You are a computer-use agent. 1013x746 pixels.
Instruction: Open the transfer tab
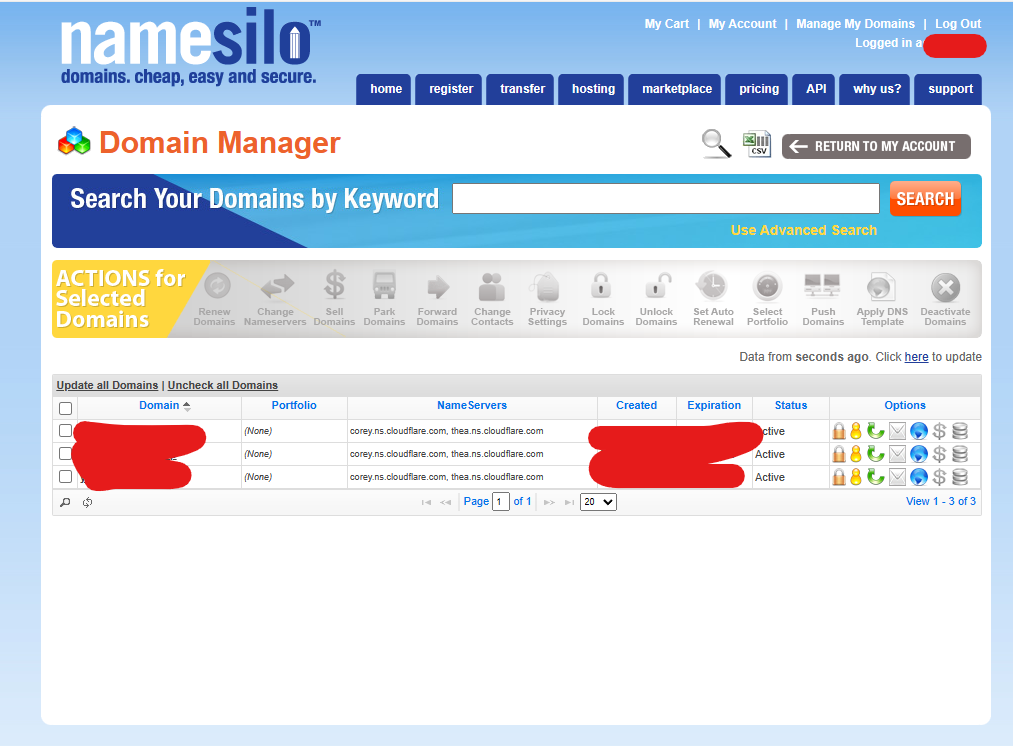[522, 89]
